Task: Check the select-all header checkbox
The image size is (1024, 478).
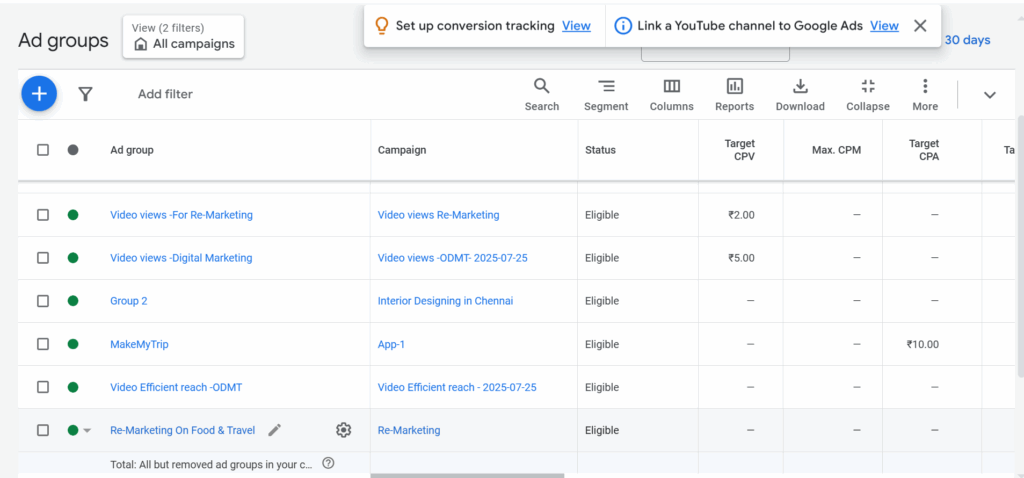Action: (43, 150)
